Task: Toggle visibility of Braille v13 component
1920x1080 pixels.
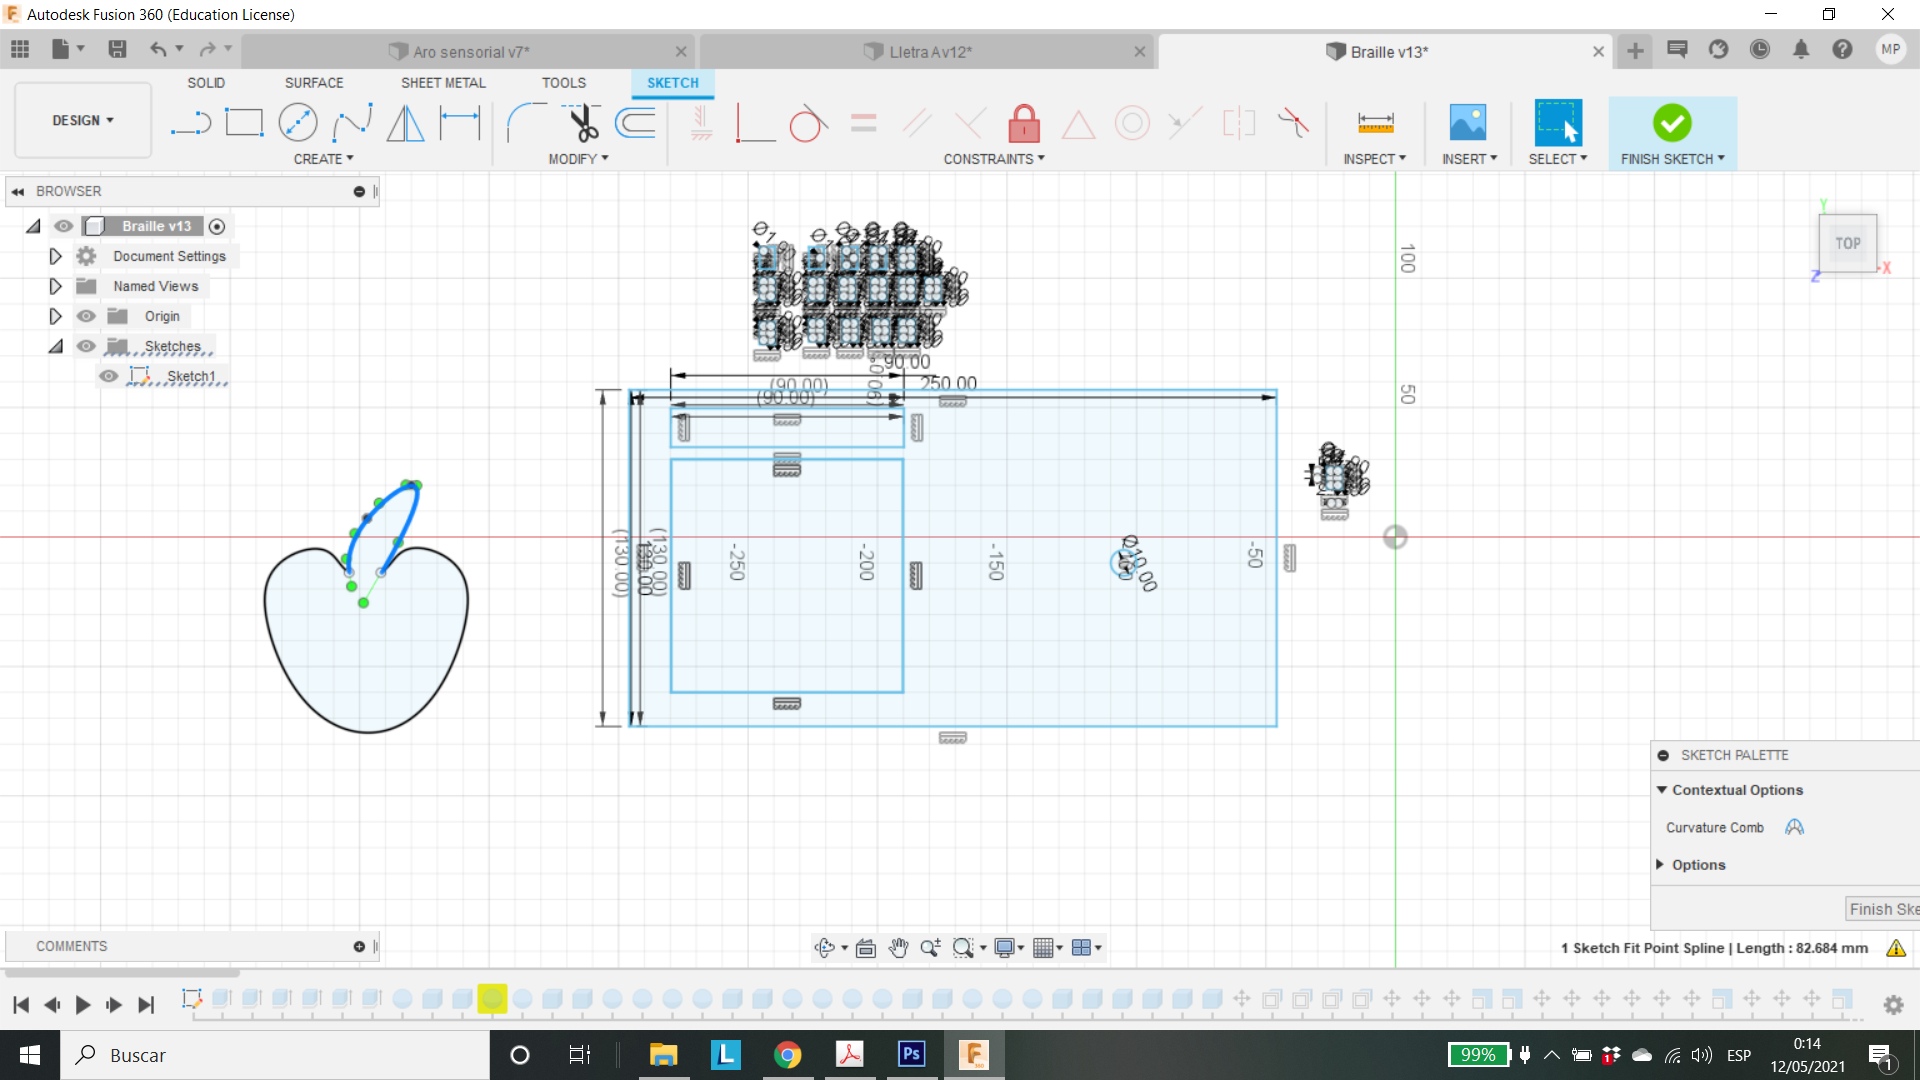Action: coord(63,226)
